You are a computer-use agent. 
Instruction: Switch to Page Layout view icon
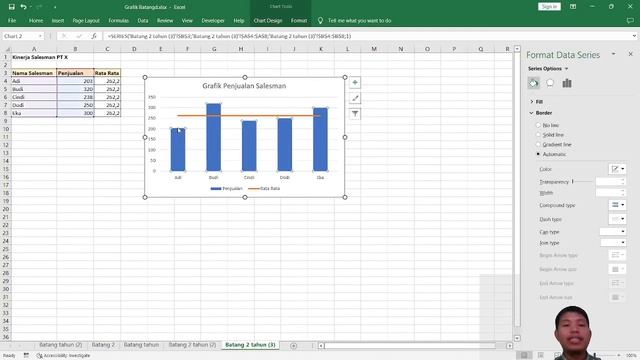[541, 356]
